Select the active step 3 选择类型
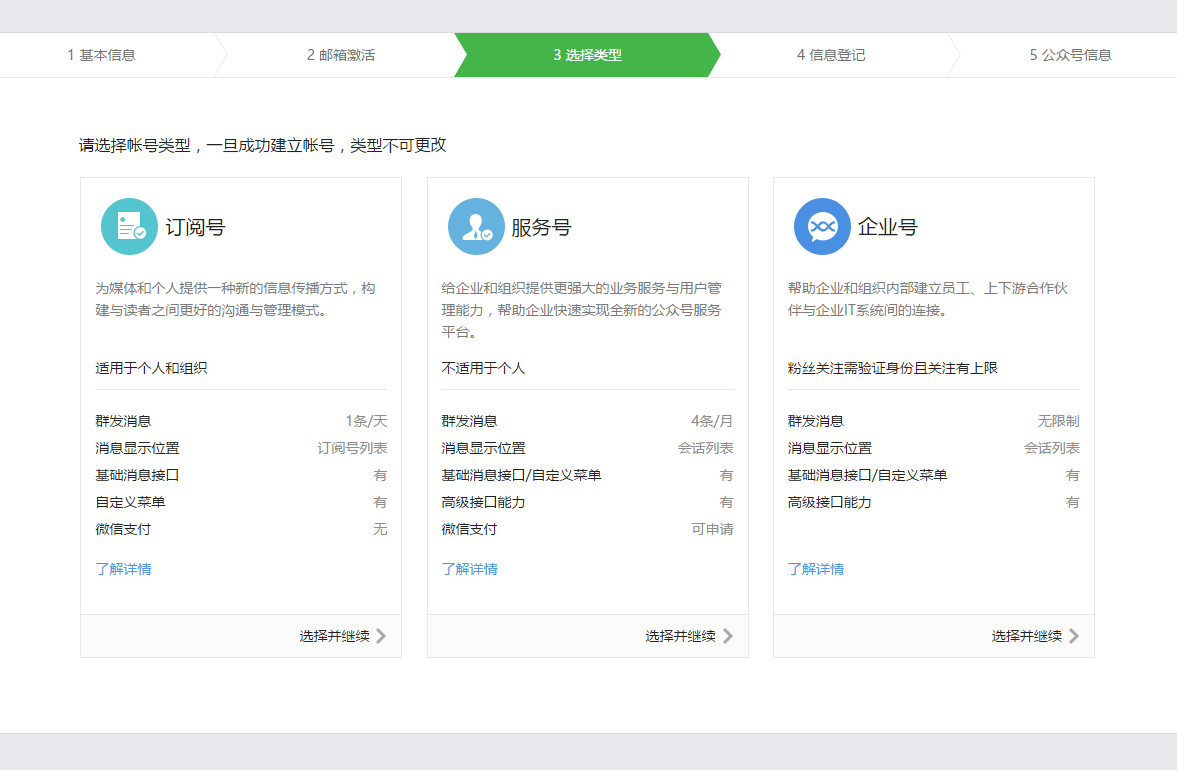 click(588, 55)
